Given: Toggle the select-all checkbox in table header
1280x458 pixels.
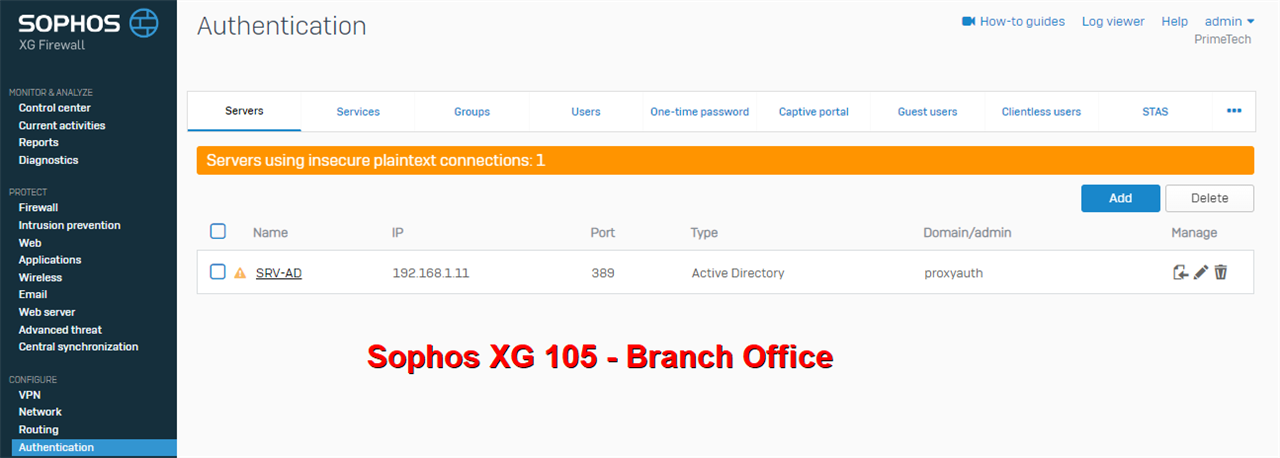Looking at the screenshot, I should (x=218, y=232).
